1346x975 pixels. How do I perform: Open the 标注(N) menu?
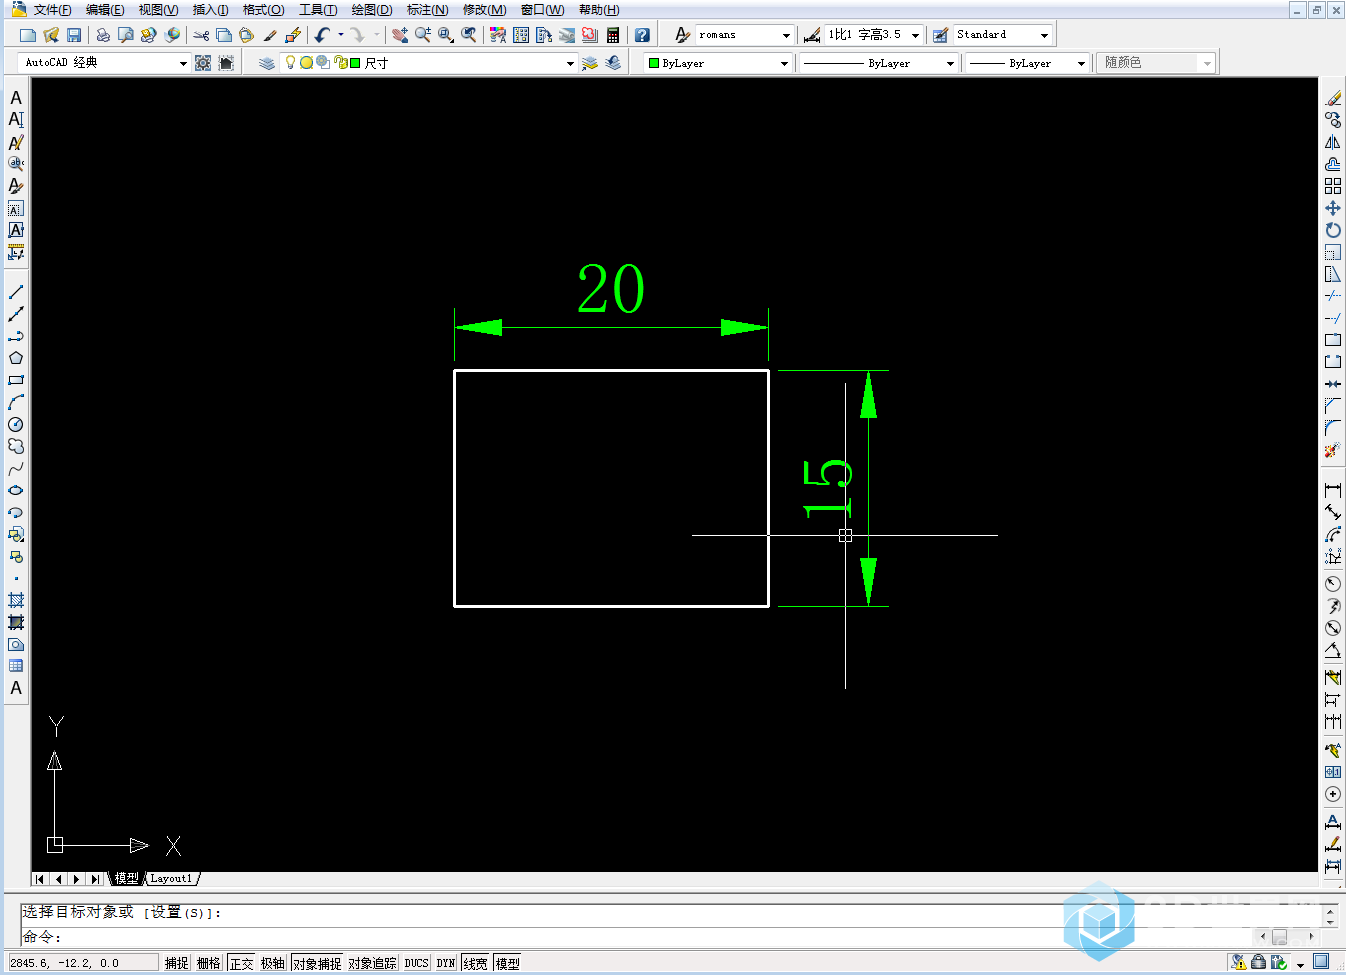pyautogui.click(x=427, y=10)
